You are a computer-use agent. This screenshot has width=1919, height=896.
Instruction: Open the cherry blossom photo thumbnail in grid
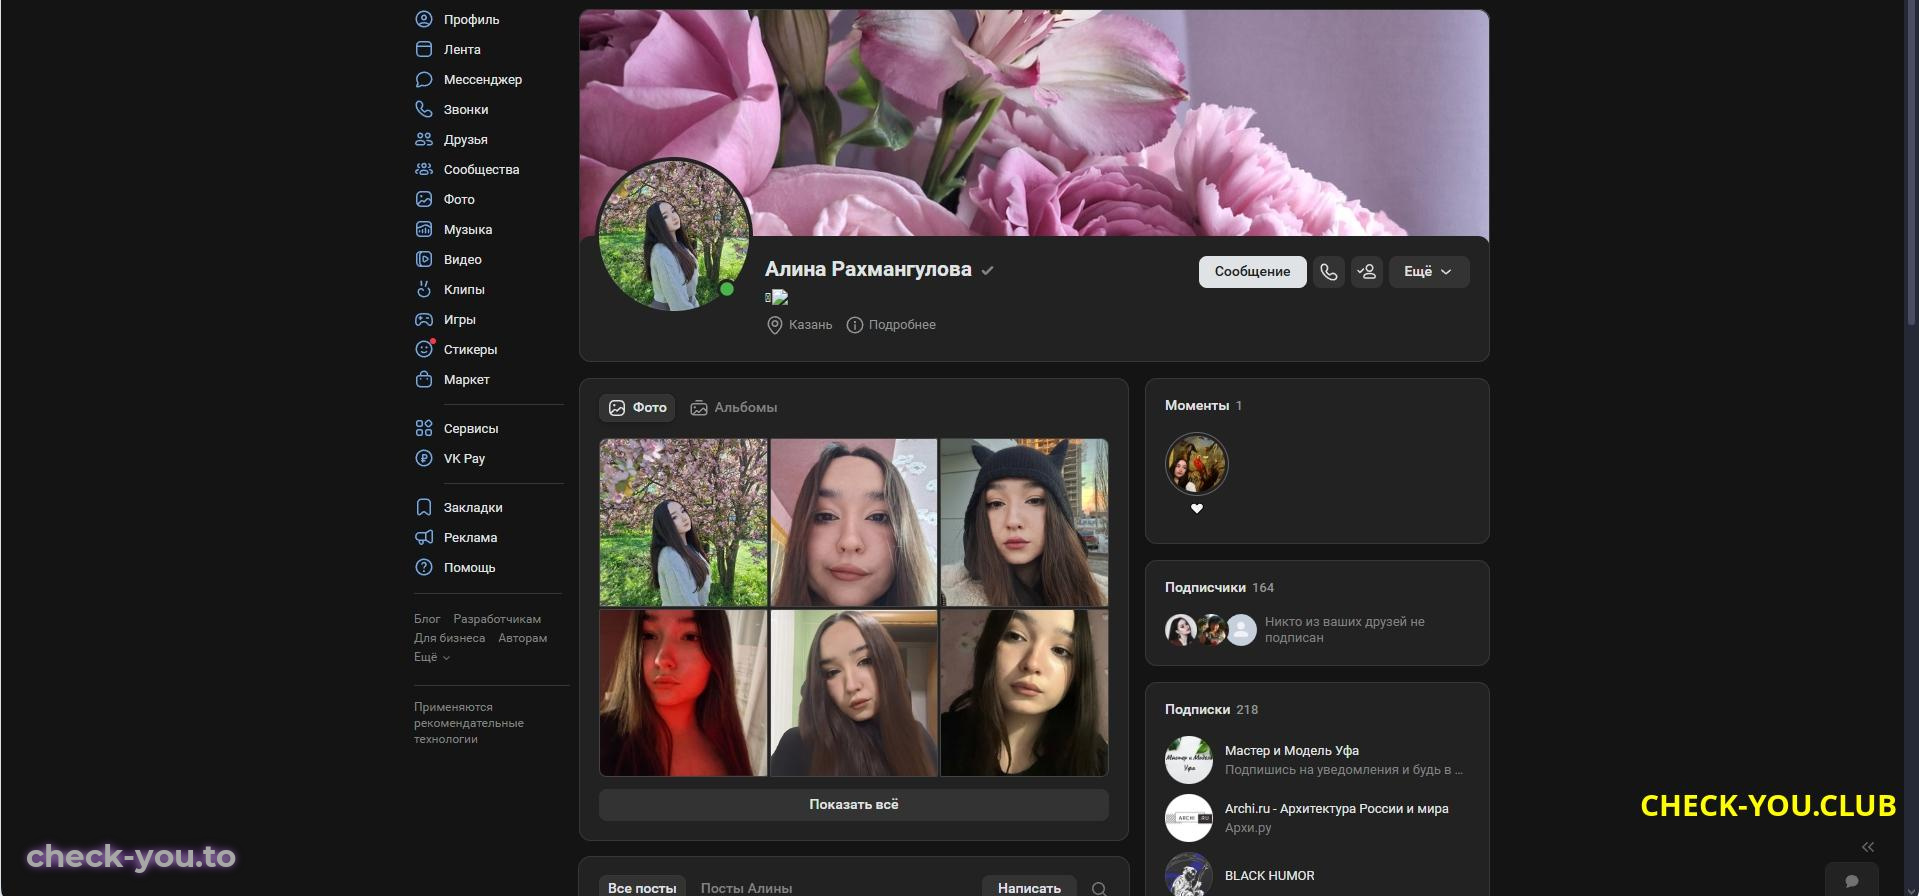click(684, 523)
